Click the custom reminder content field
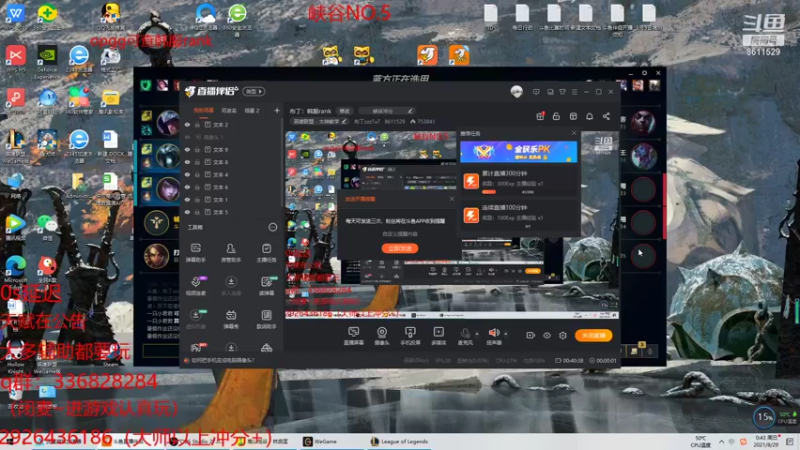800x450 pixels. (x=400, y=234)
